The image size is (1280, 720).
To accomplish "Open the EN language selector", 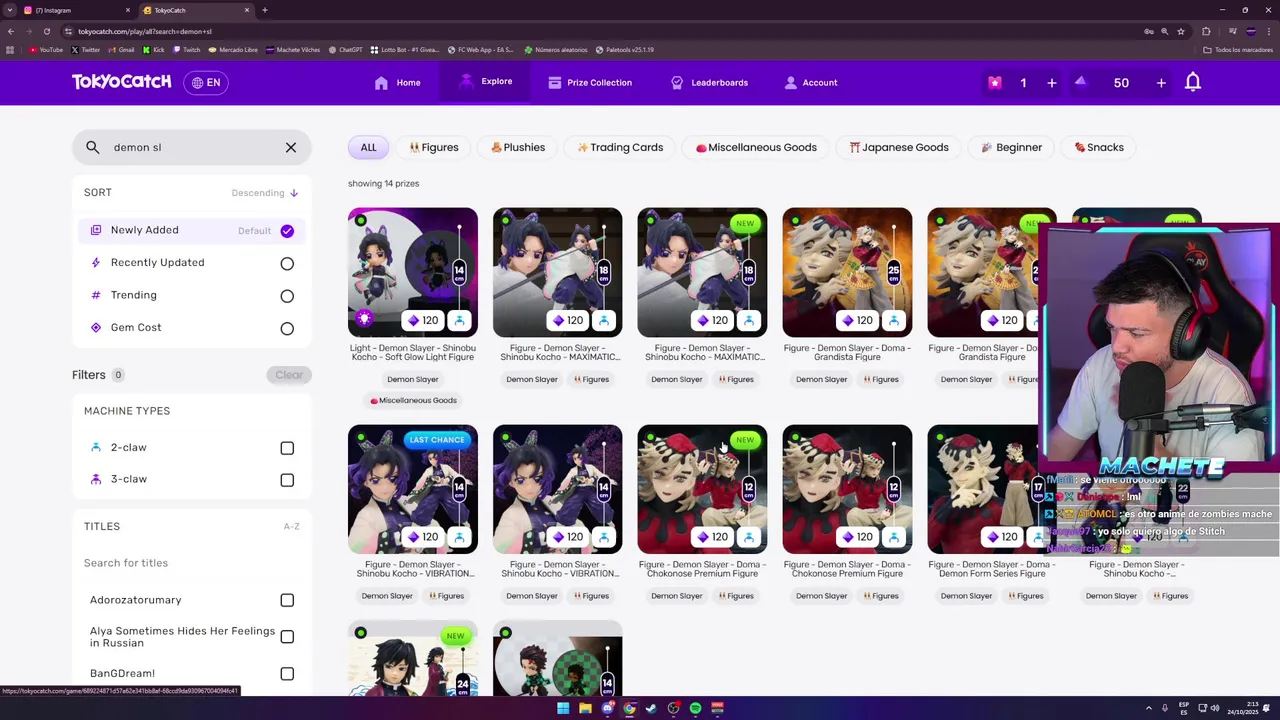I will pyautogui.click(x=206, y=83).
